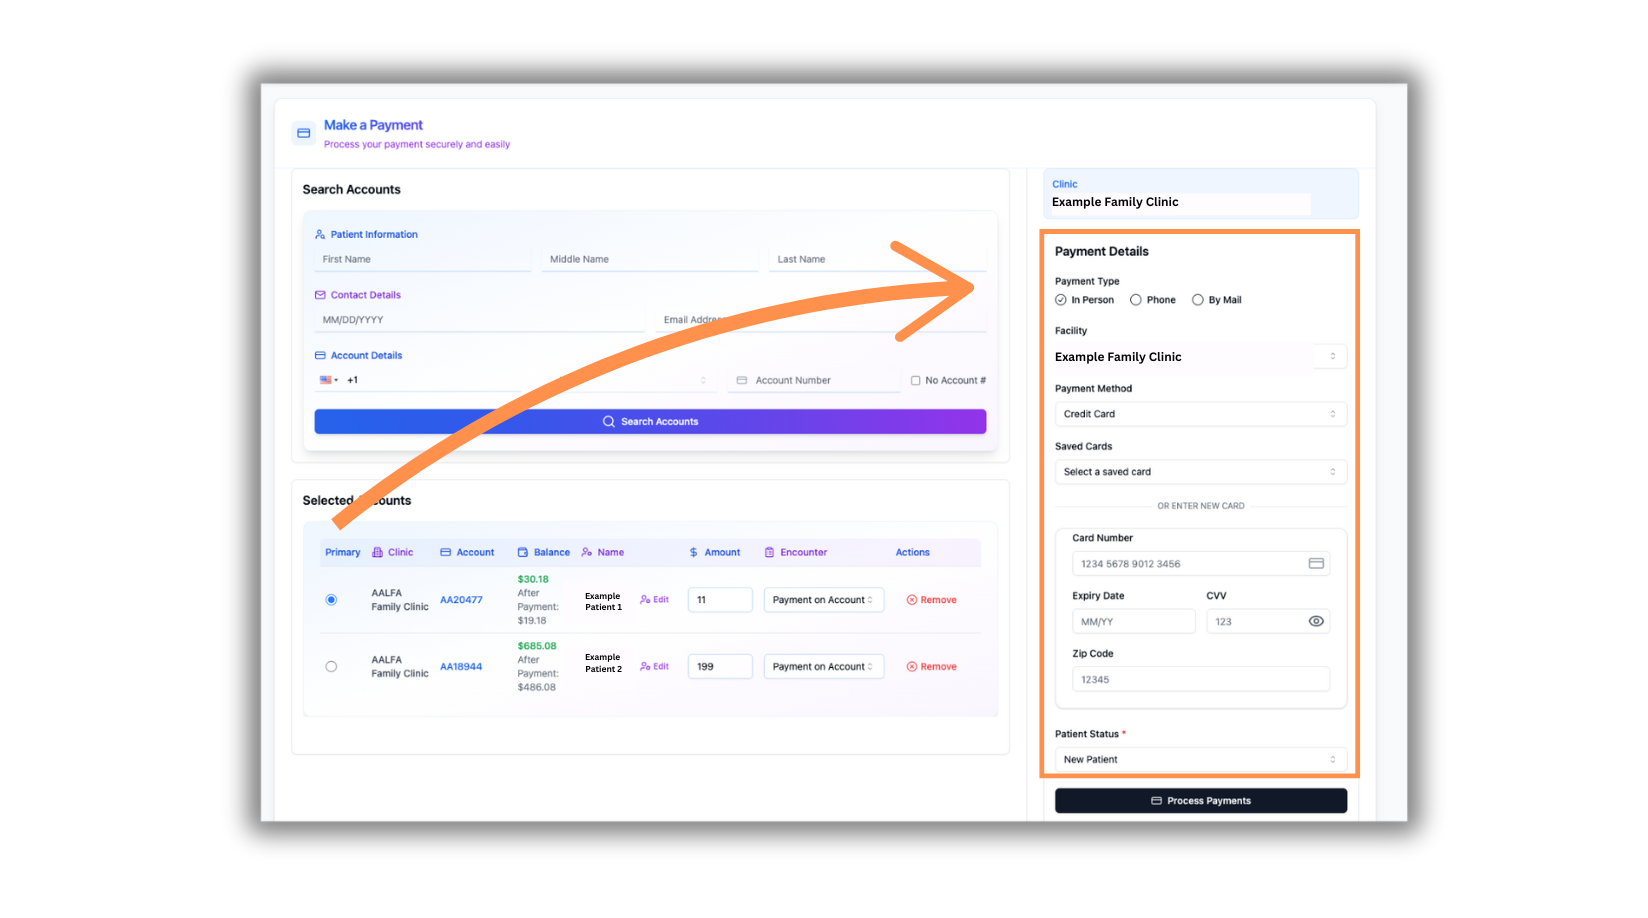The image size is (1648, 918).
Task: Click the Contact Details envelope icon
Action: point(320,295)
